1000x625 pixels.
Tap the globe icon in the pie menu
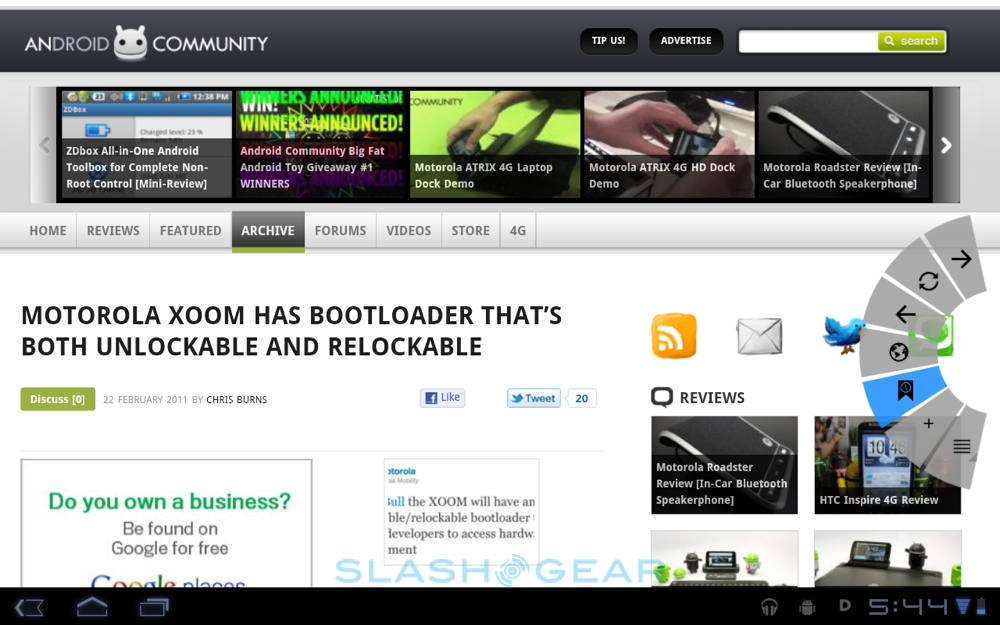coord(898,352)
